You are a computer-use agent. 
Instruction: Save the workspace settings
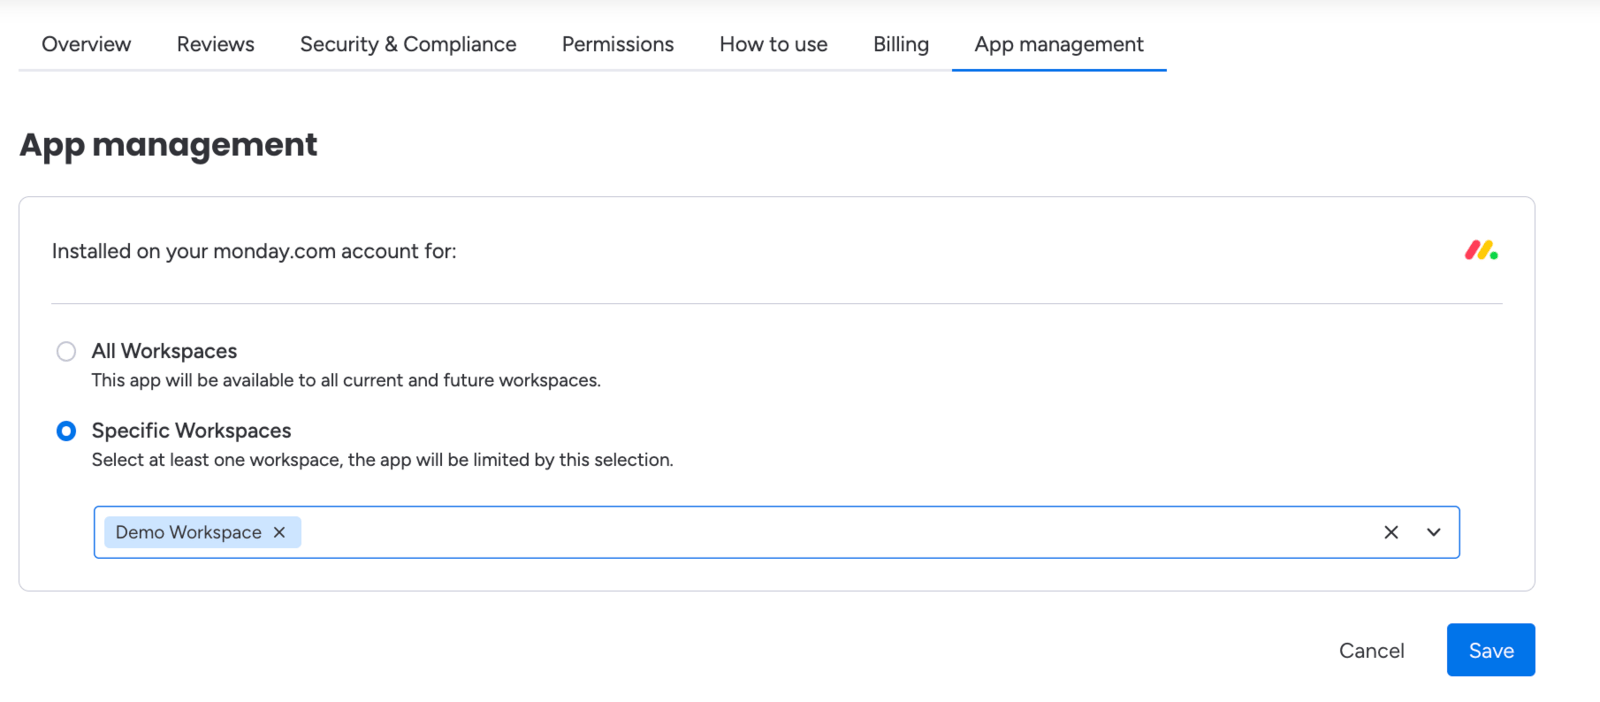click(1491, 650)
